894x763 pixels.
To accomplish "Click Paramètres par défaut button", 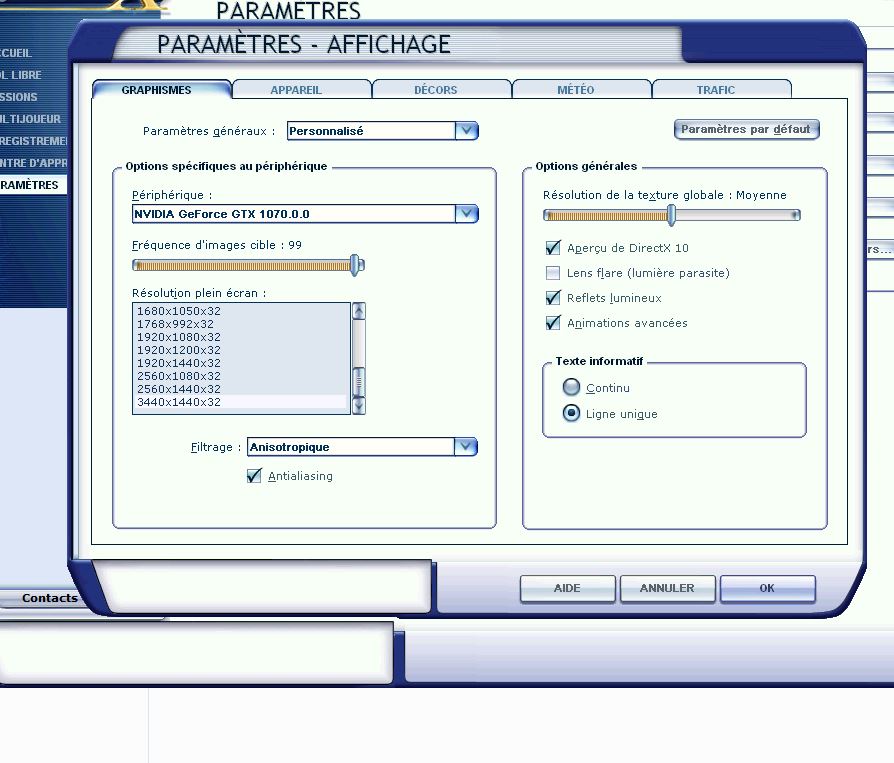I will click(x=746, y=129).
